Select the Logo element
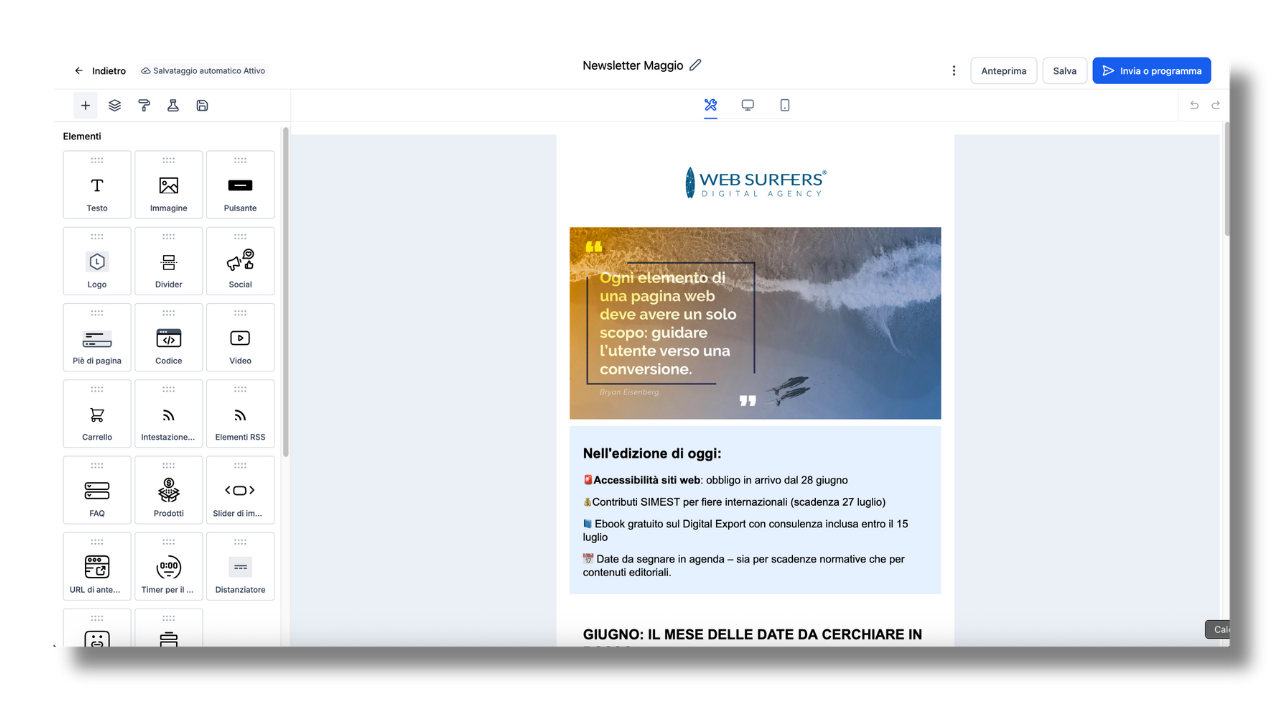 [97, 261]
